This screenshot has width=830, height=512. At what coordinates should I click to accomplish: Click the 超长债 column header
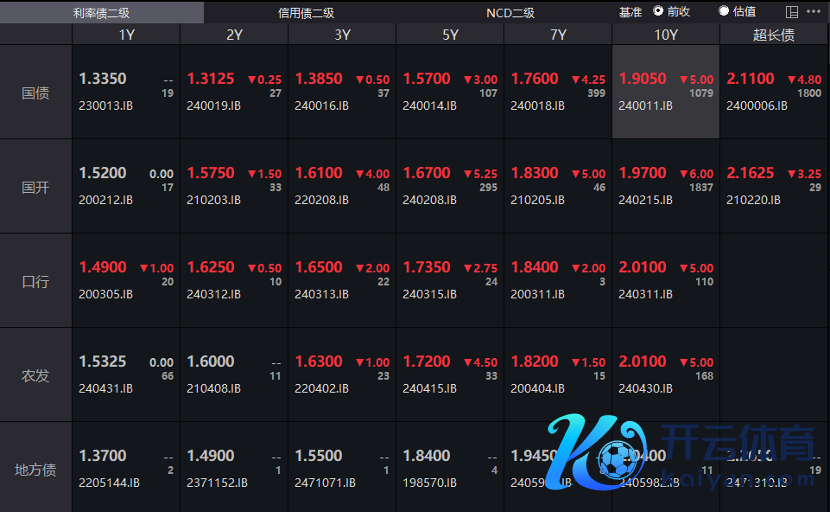[773, 34]
